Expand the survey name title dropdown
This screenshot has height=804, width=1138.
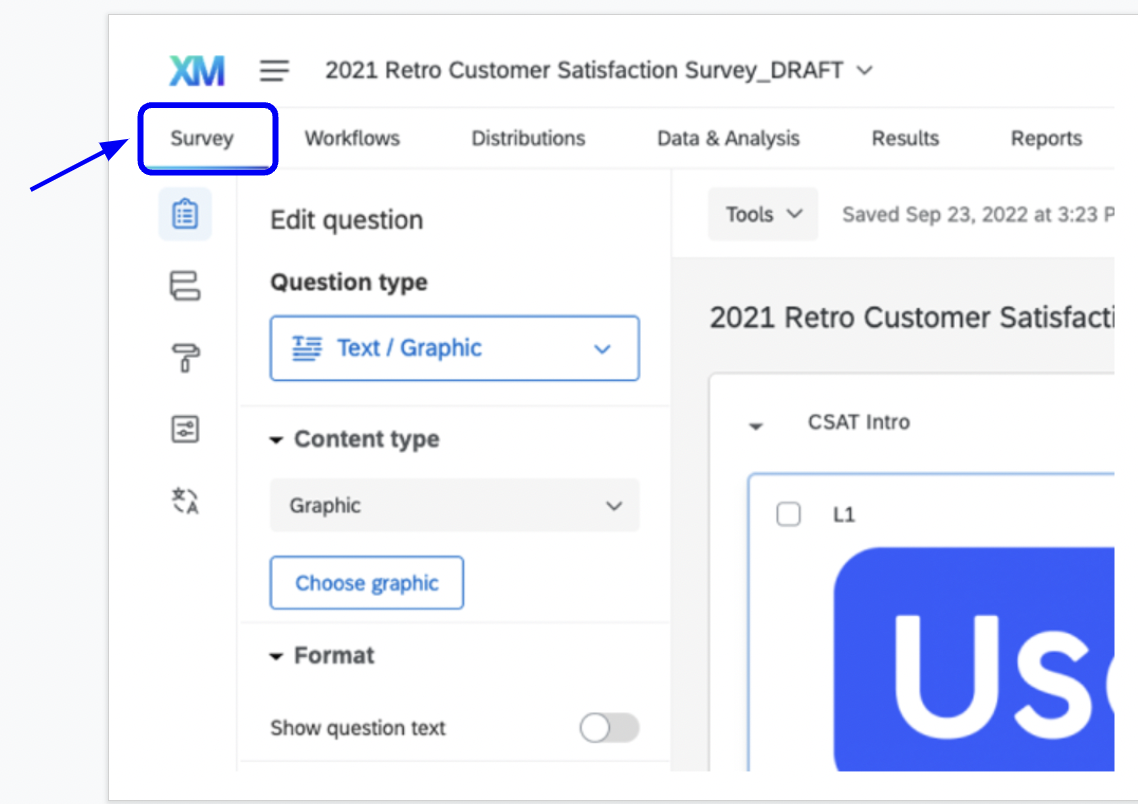click(866, 70)
